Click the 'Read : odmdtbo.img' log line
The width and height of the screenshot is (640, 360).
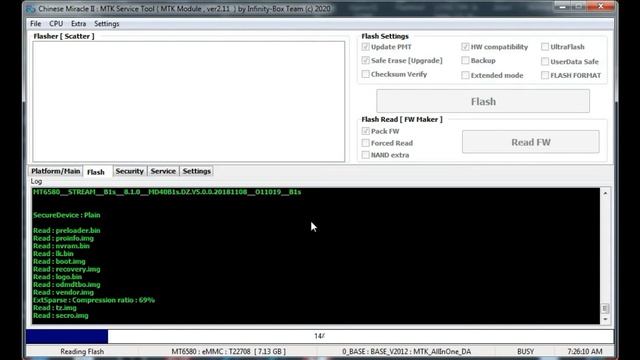point(67,285)
